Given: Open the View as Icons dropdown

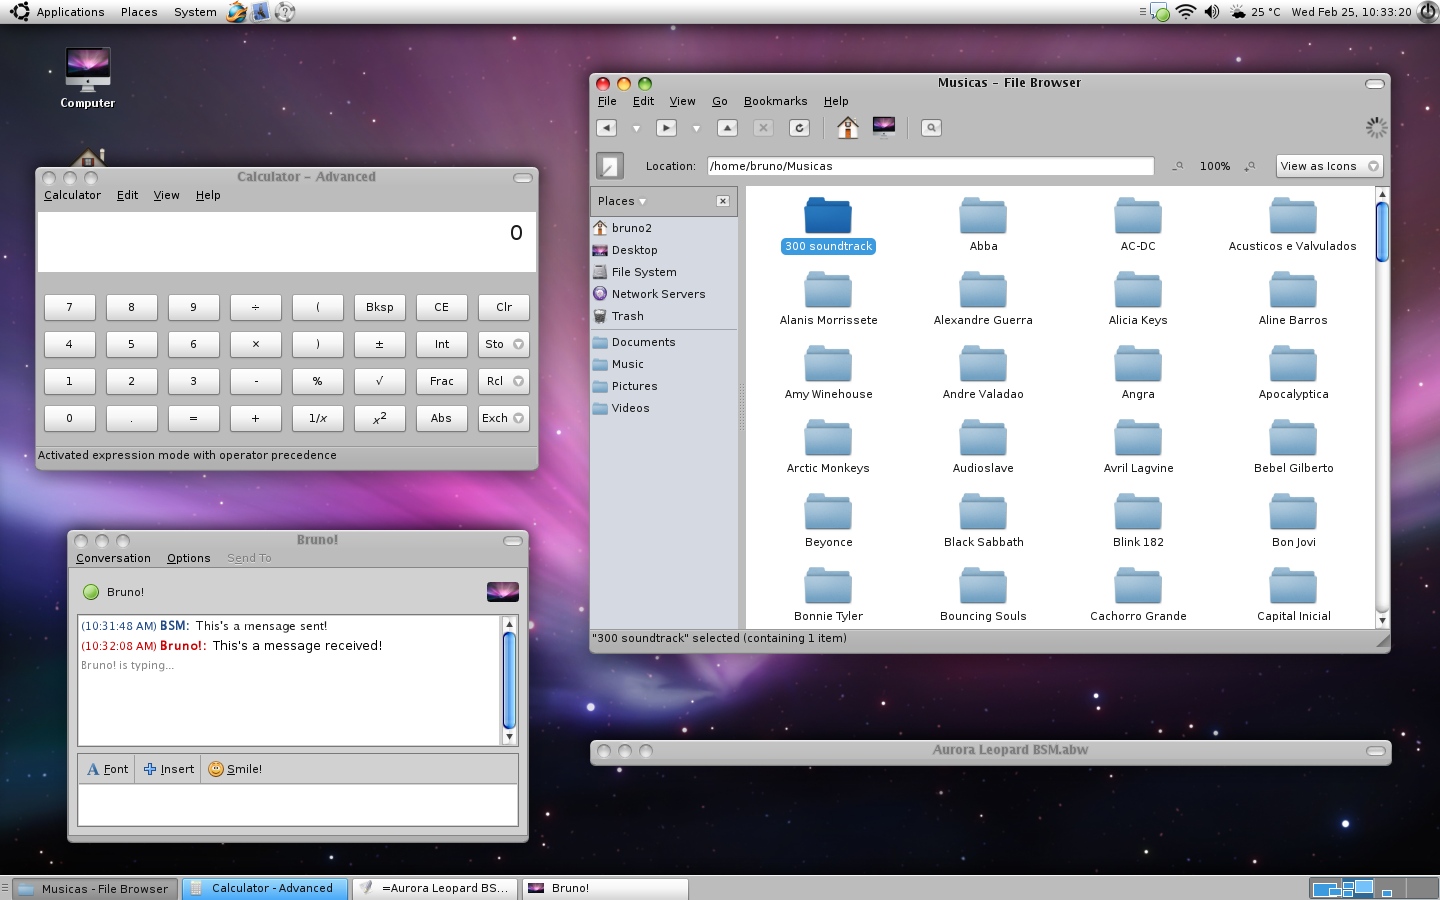Looking at the screenshot, I should pyautogui.click(x=1330, y=166).
